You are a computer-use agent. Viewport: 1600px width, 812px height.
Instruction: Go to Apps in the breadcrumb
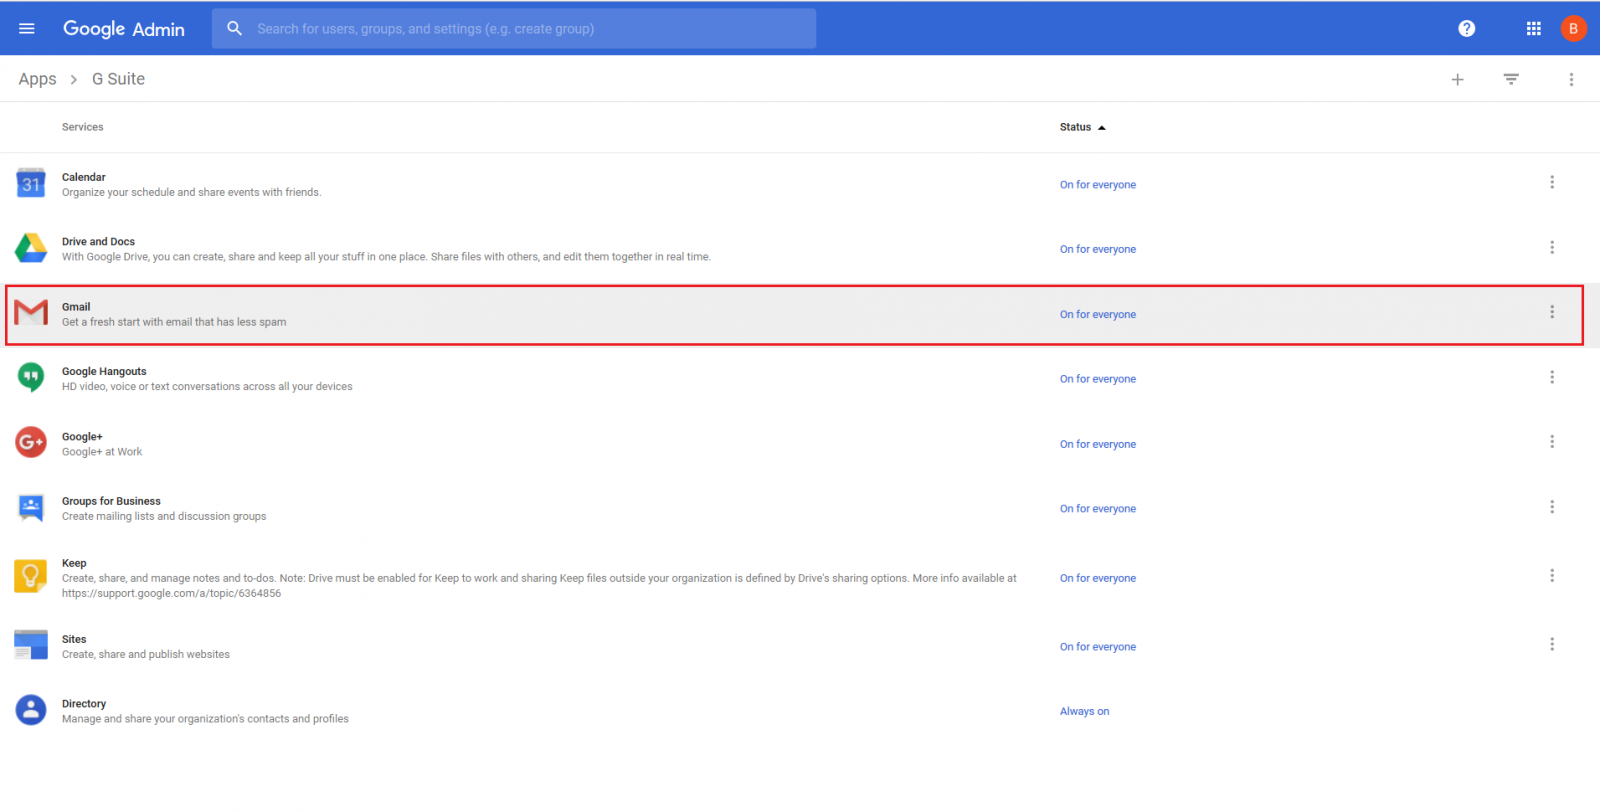point(38,79)
